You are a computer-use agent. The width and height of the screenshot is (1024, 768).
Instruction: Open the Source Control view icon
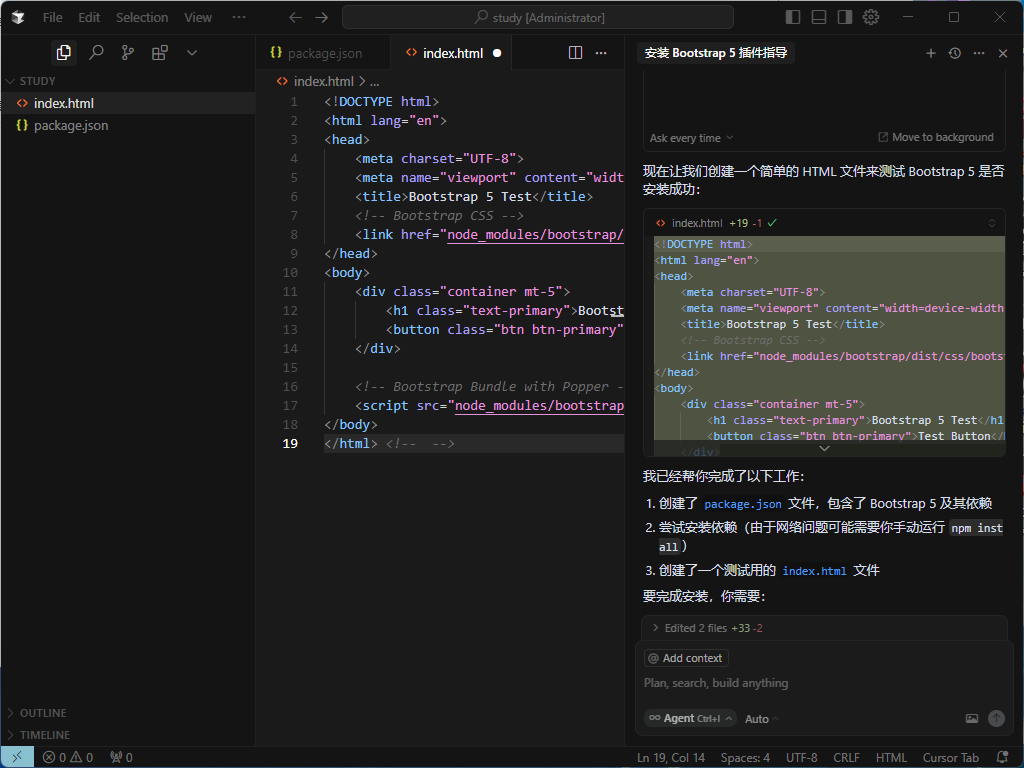(x=128, y=53)
